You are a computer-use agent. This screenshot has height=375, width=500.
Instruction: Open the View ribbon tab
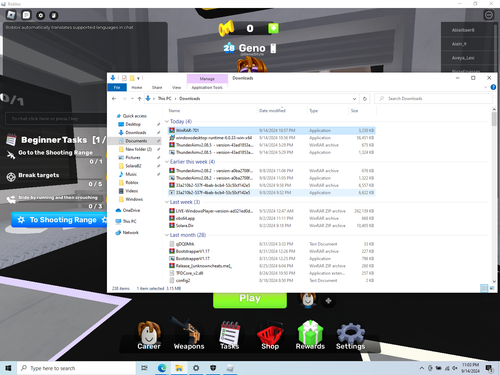(176, 87)
